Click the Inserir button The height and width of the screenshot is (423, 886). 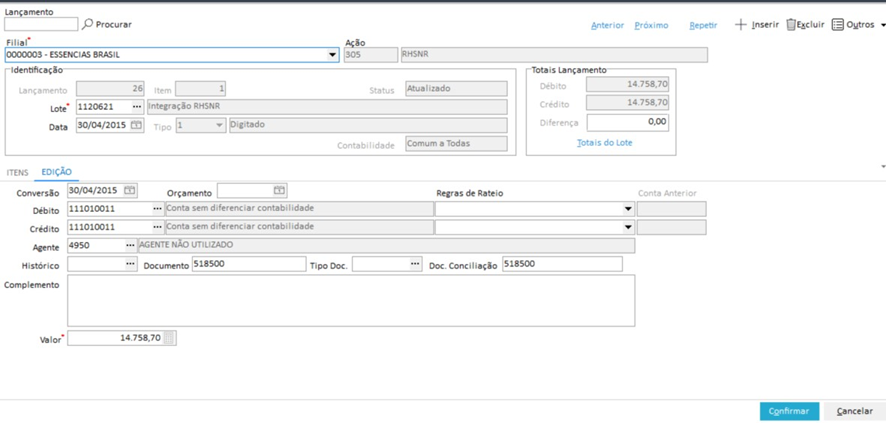pyautogui.click(x=757, y=25)
